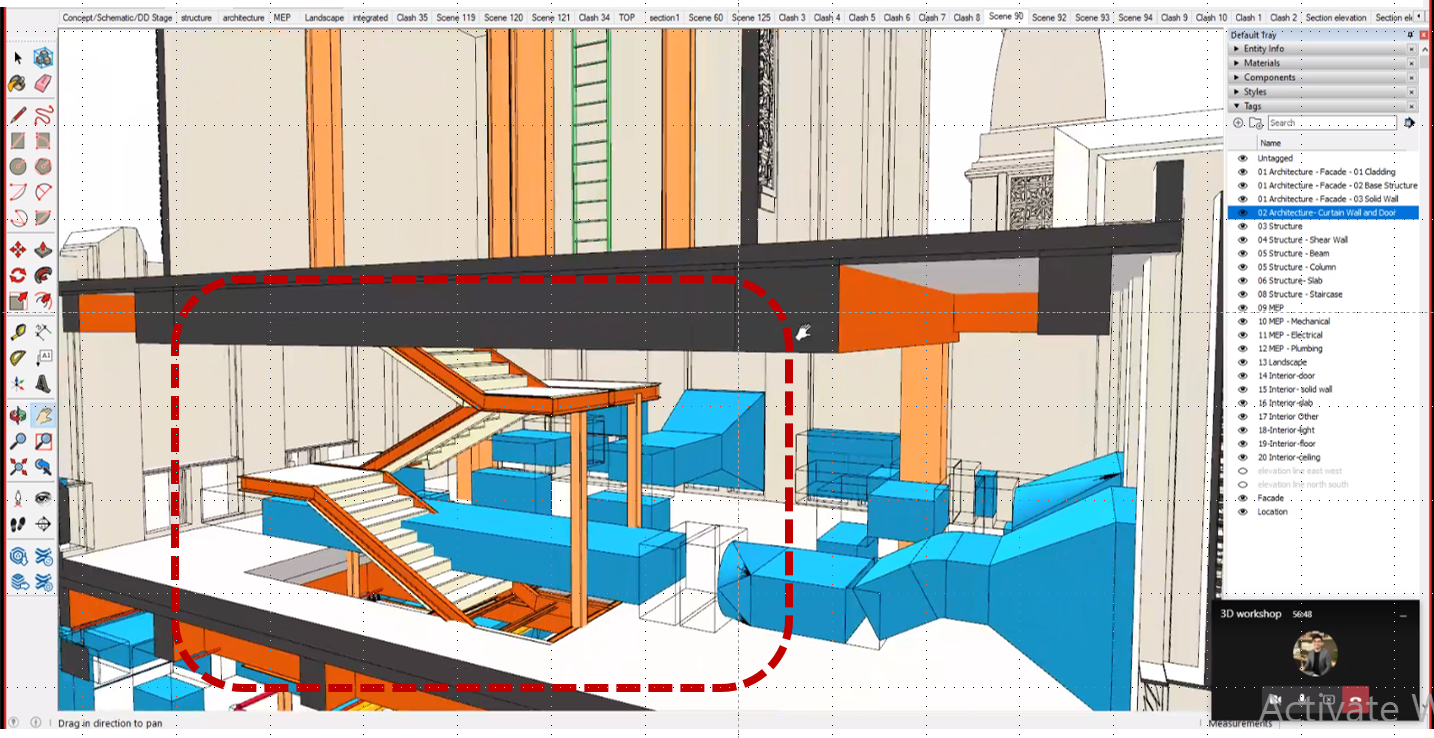The width and height of the screenshot is (1434, 738).
Task: Expand the Entity Info panel
Action: (x=1264, y=49)
